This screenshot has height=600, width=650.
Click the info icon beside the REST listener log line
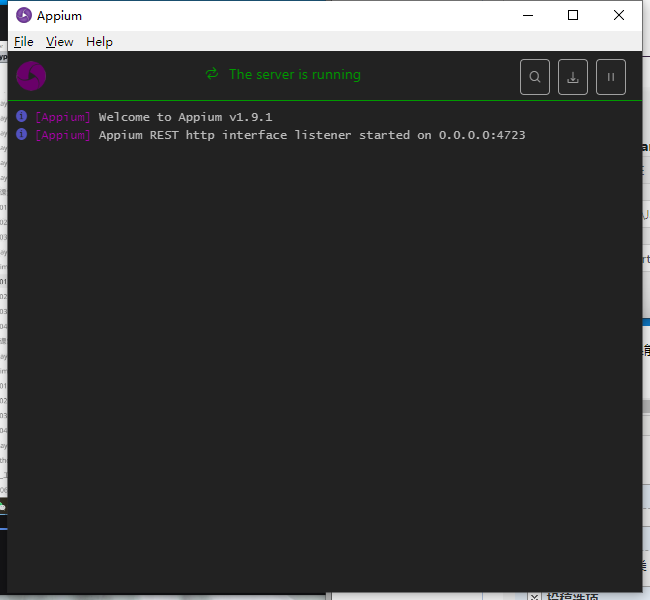(x=22, y=134)
